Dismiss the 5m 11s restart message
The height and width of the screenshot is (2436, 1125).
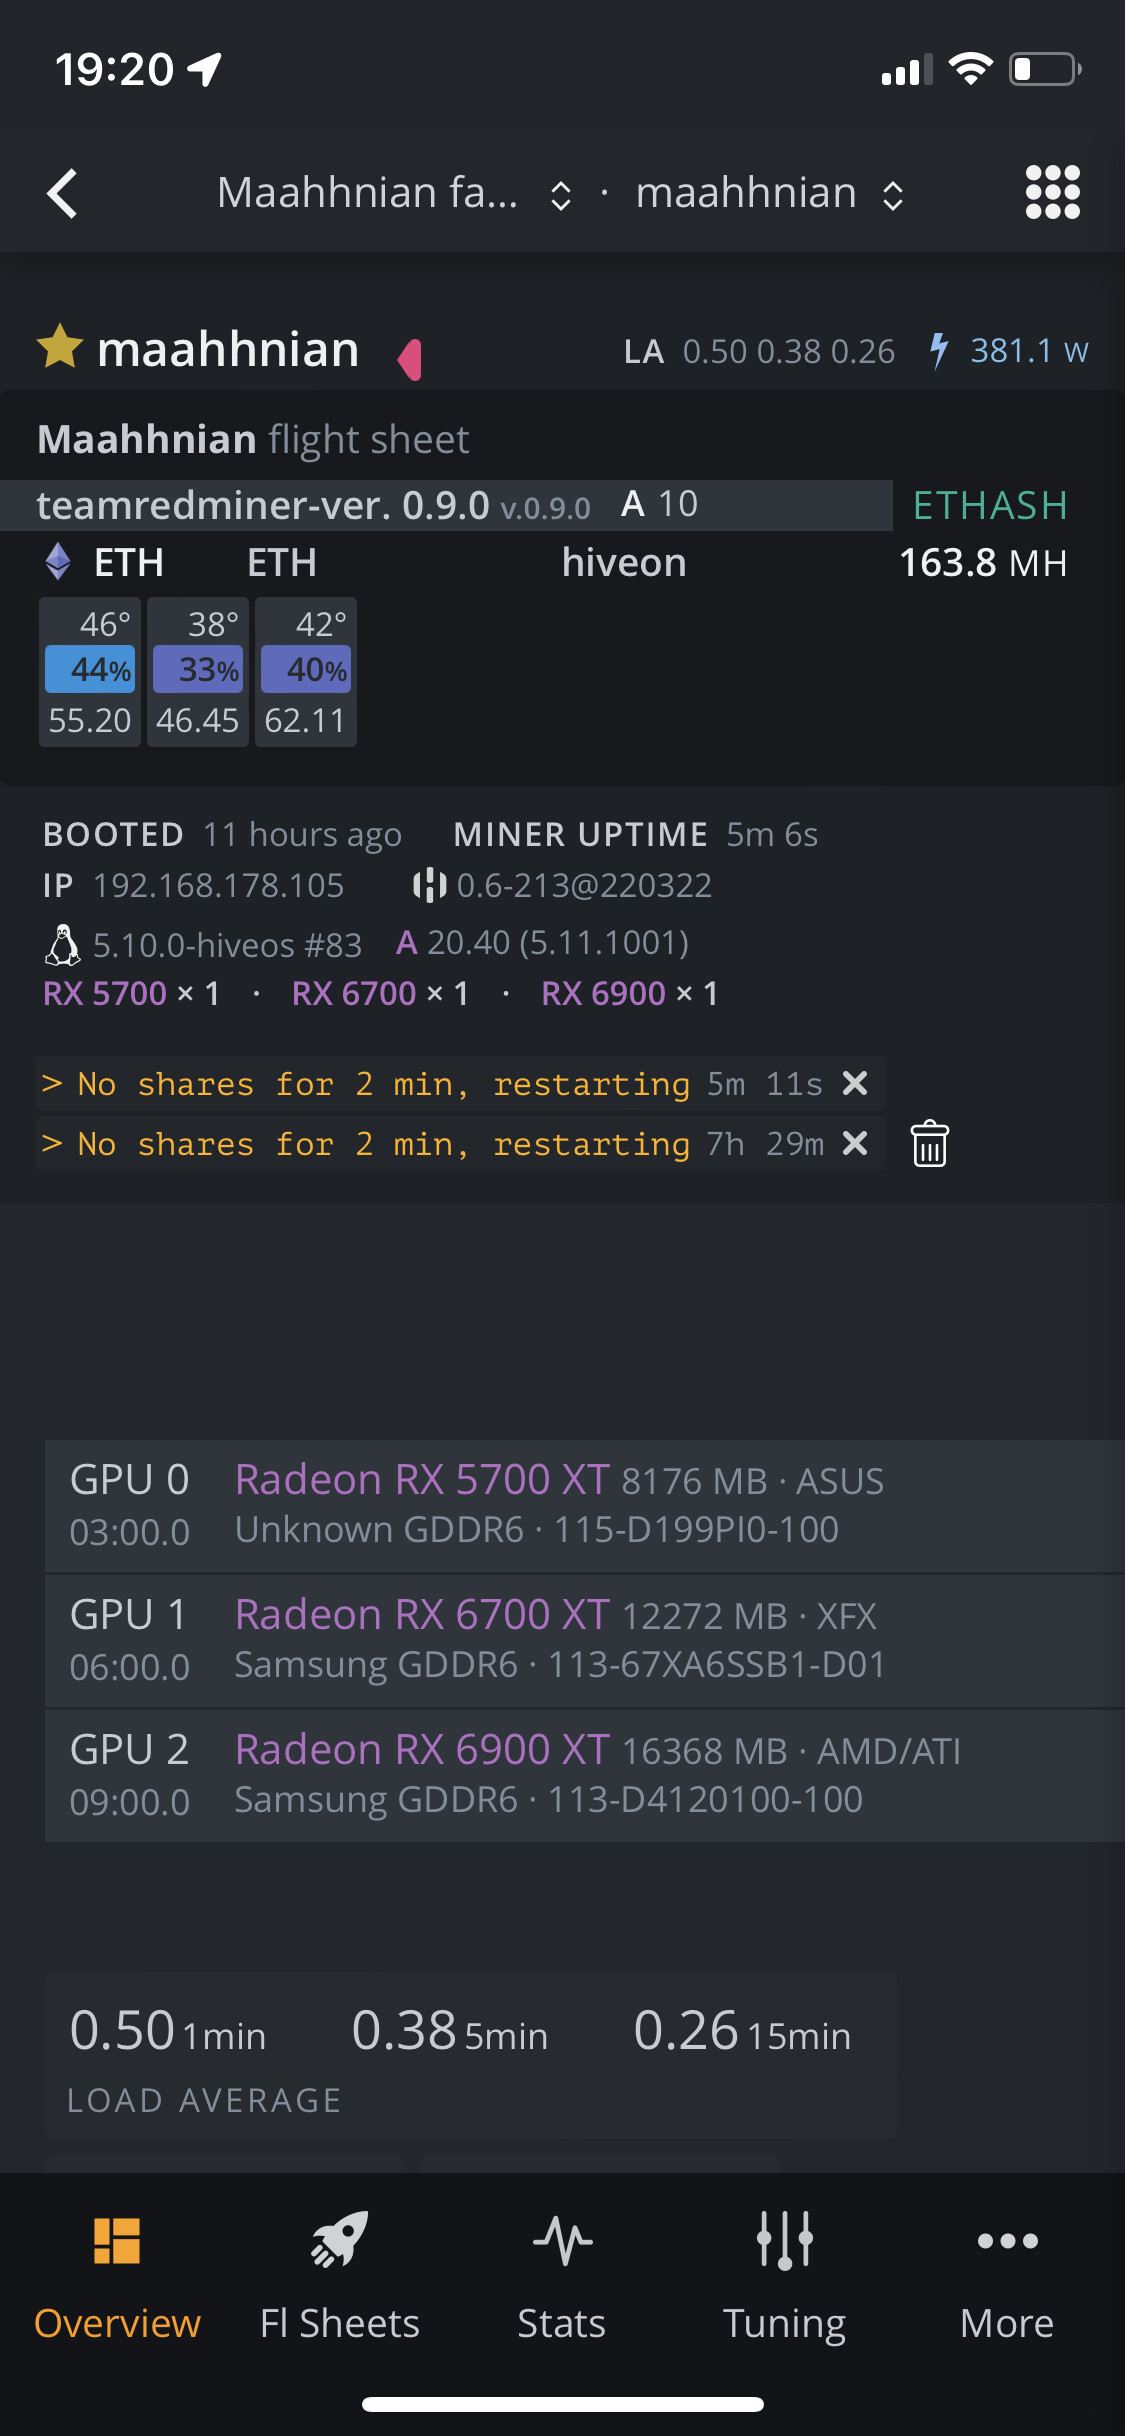[855, 1083]
